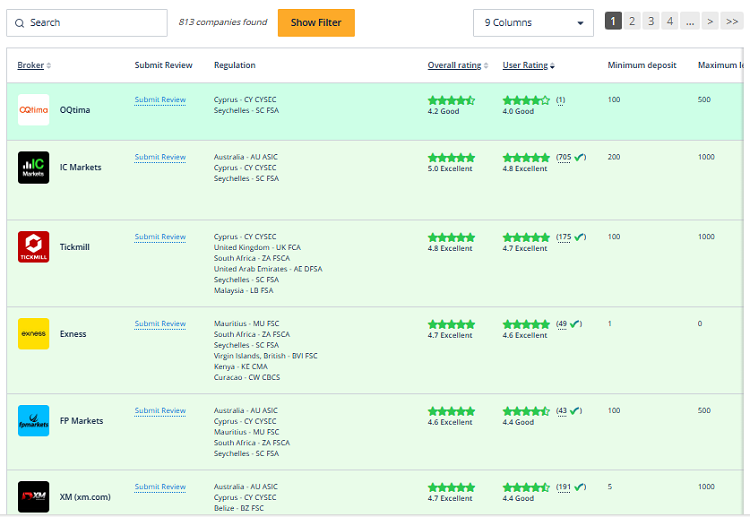Click 'Curacao - CW CBCS' in Exness row

pyautogui.click(x=247, y=377)
